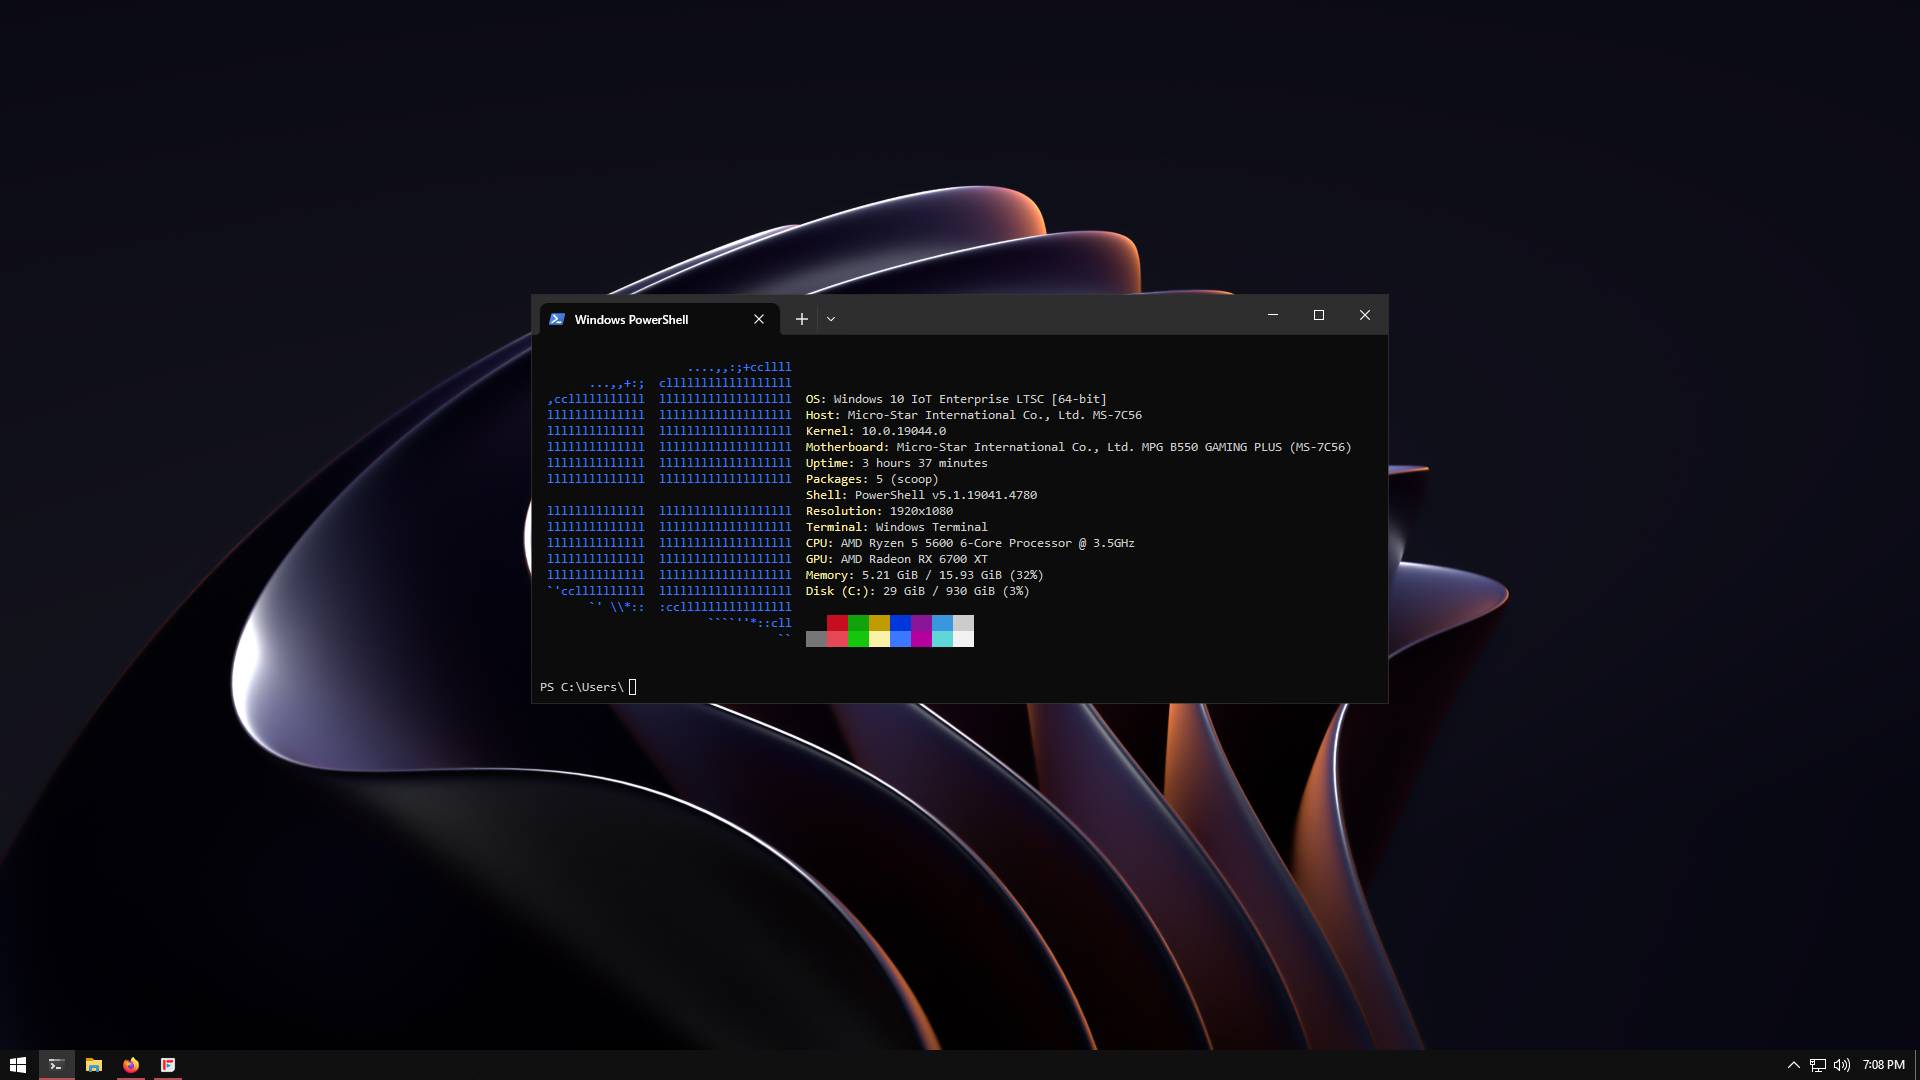Click the 'Shell: PowerShell v5.1.19041.4780' line
Image resolution: width=1920 pixels, height=1080 pixels.
pos(921,495)
